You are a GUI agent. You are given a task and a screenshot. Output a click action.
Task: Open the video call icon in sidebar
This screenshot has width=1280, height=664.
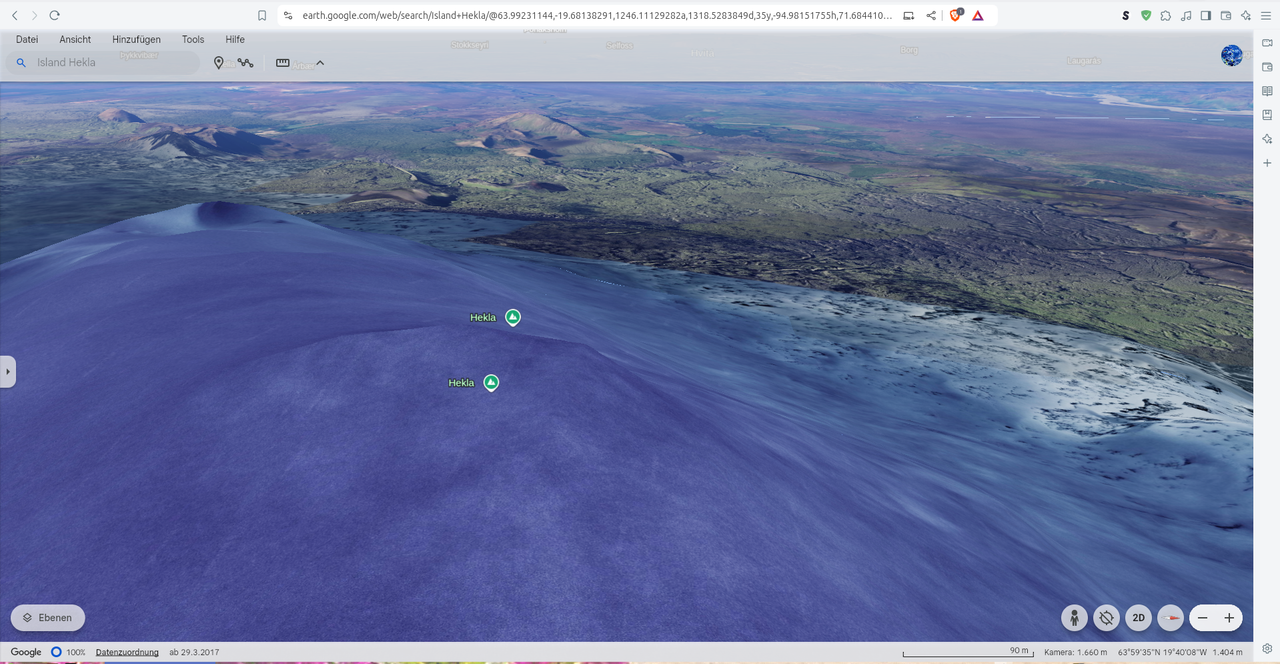[x=1267, y=43]
